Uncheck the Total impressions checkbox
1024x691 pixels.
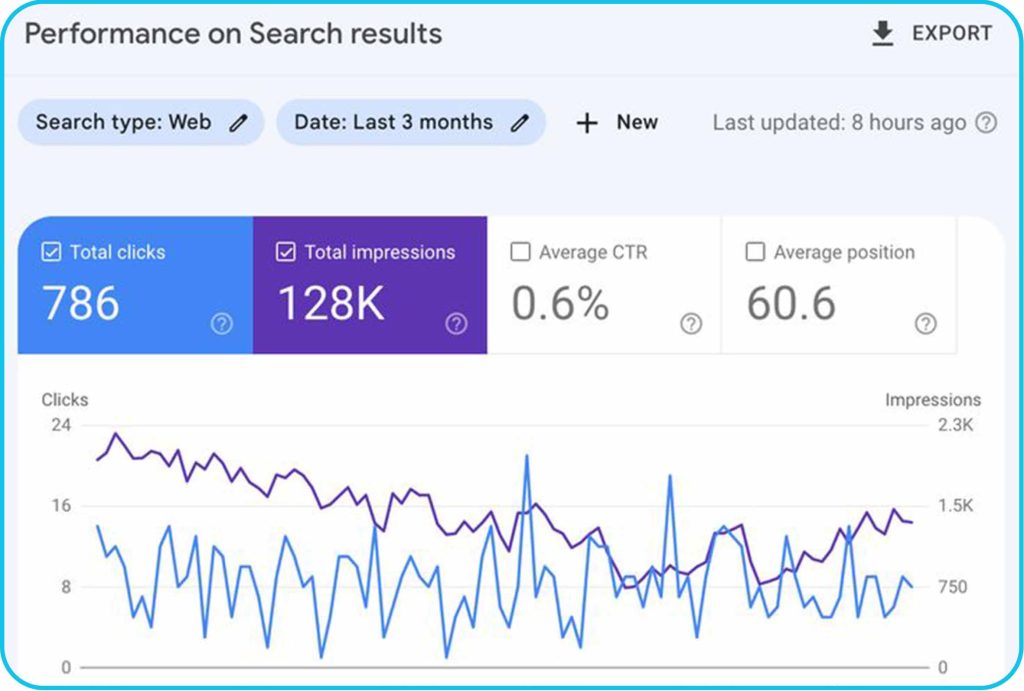coord(286,253)
